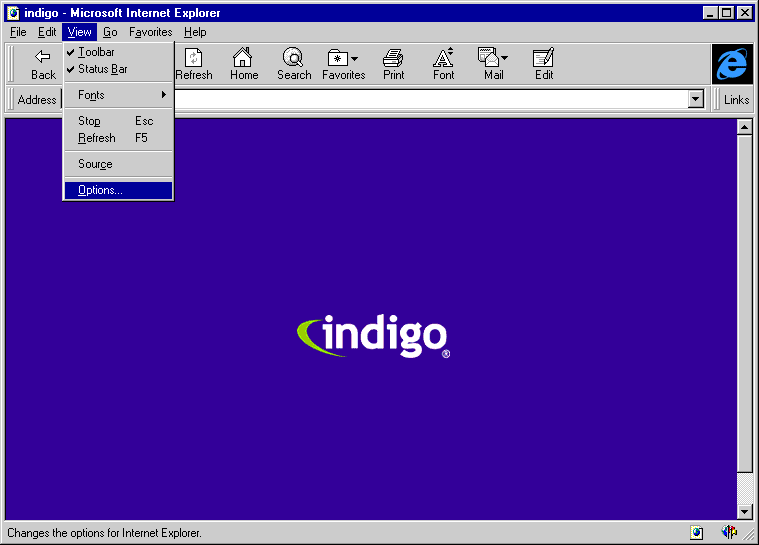
Task: Close the open View menu
Action: (x=79, y=32)
